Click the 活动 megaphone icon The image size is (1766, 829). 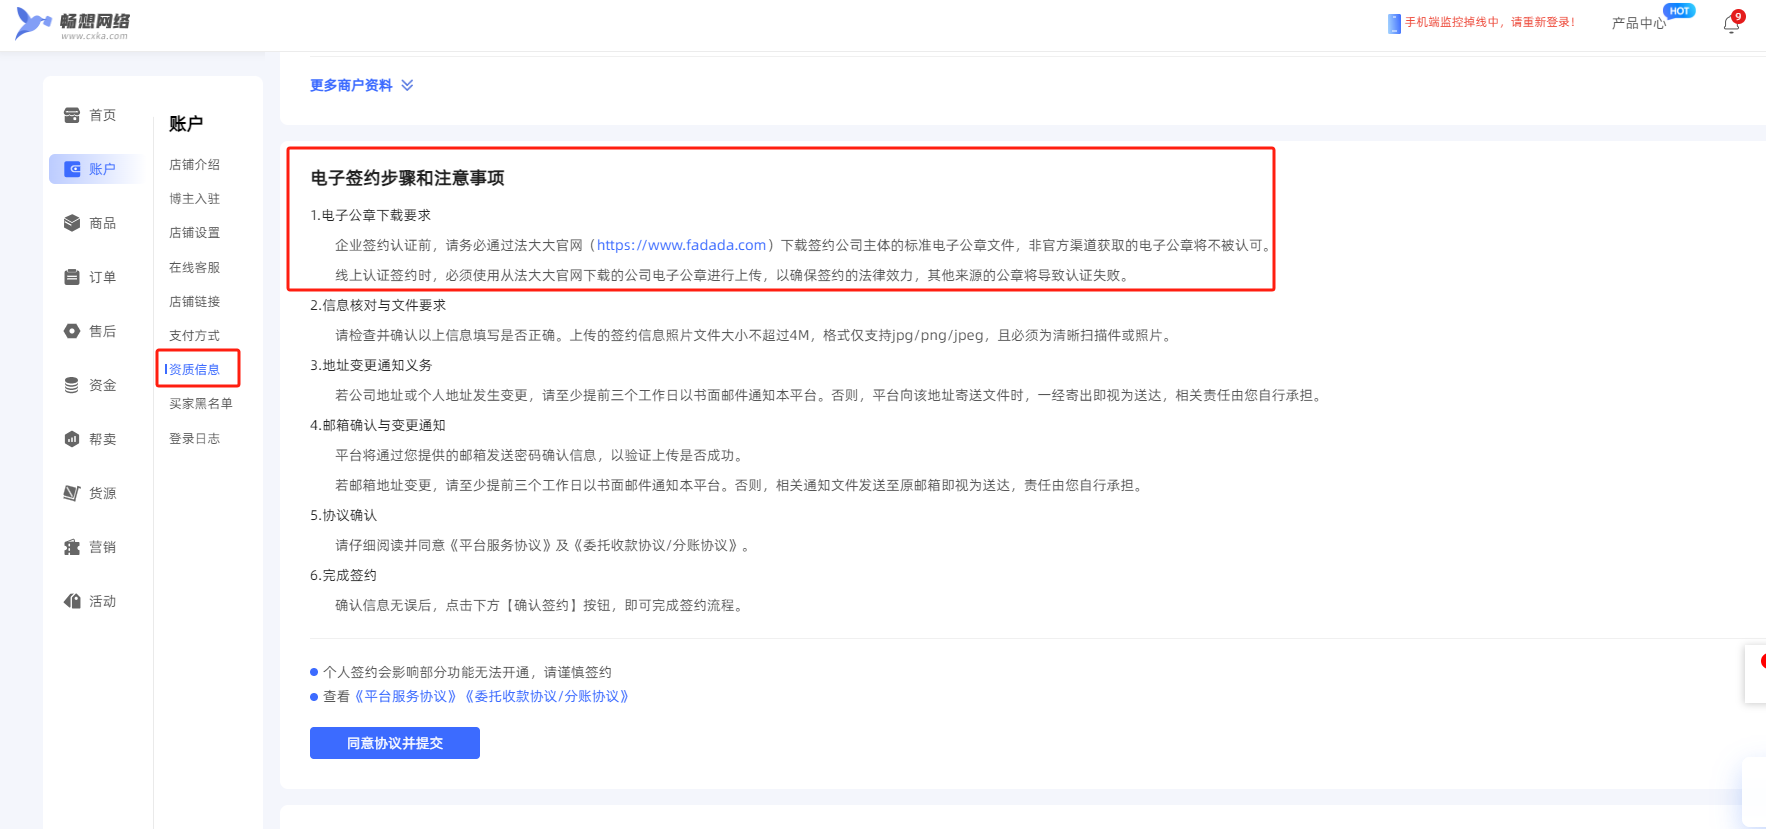tap(72, 601)
